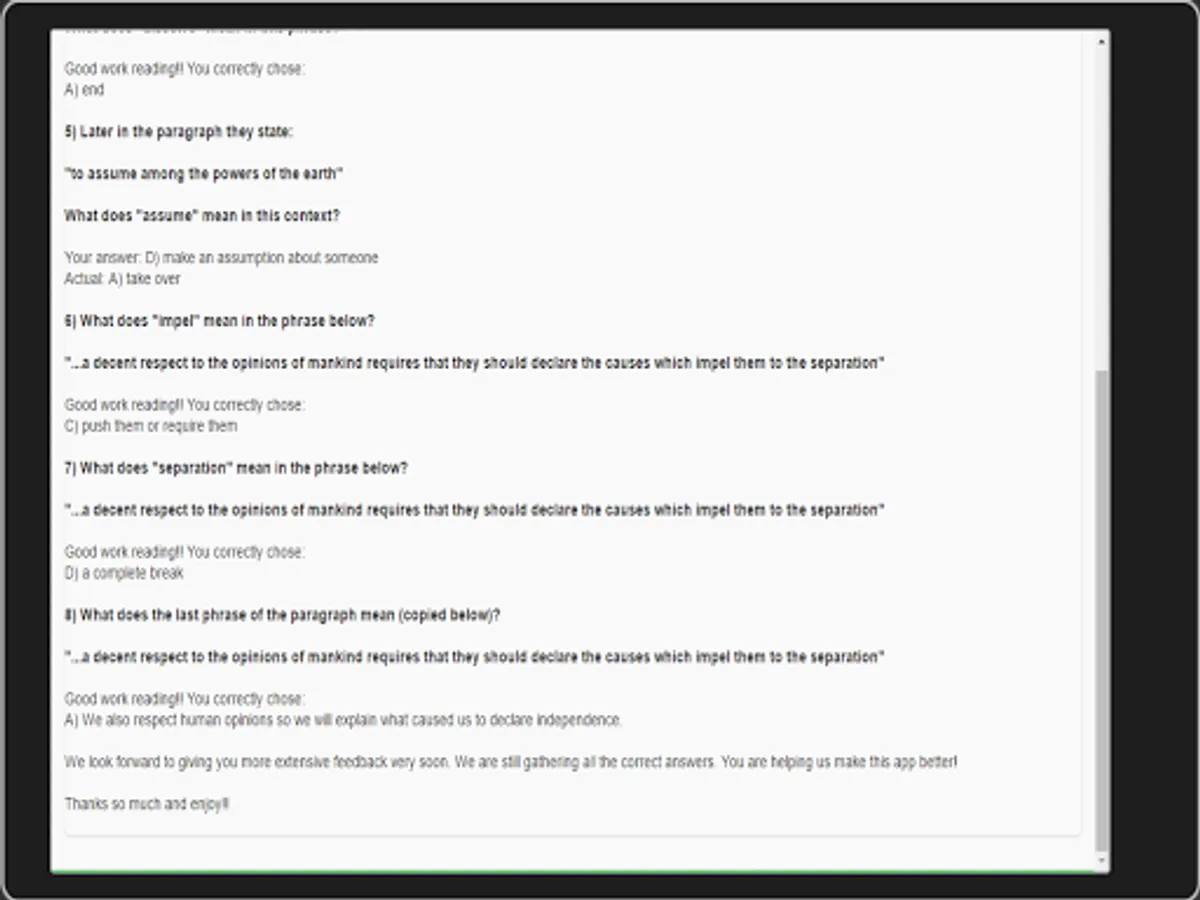Click the quoted phrase under question 6

point(475,363)
